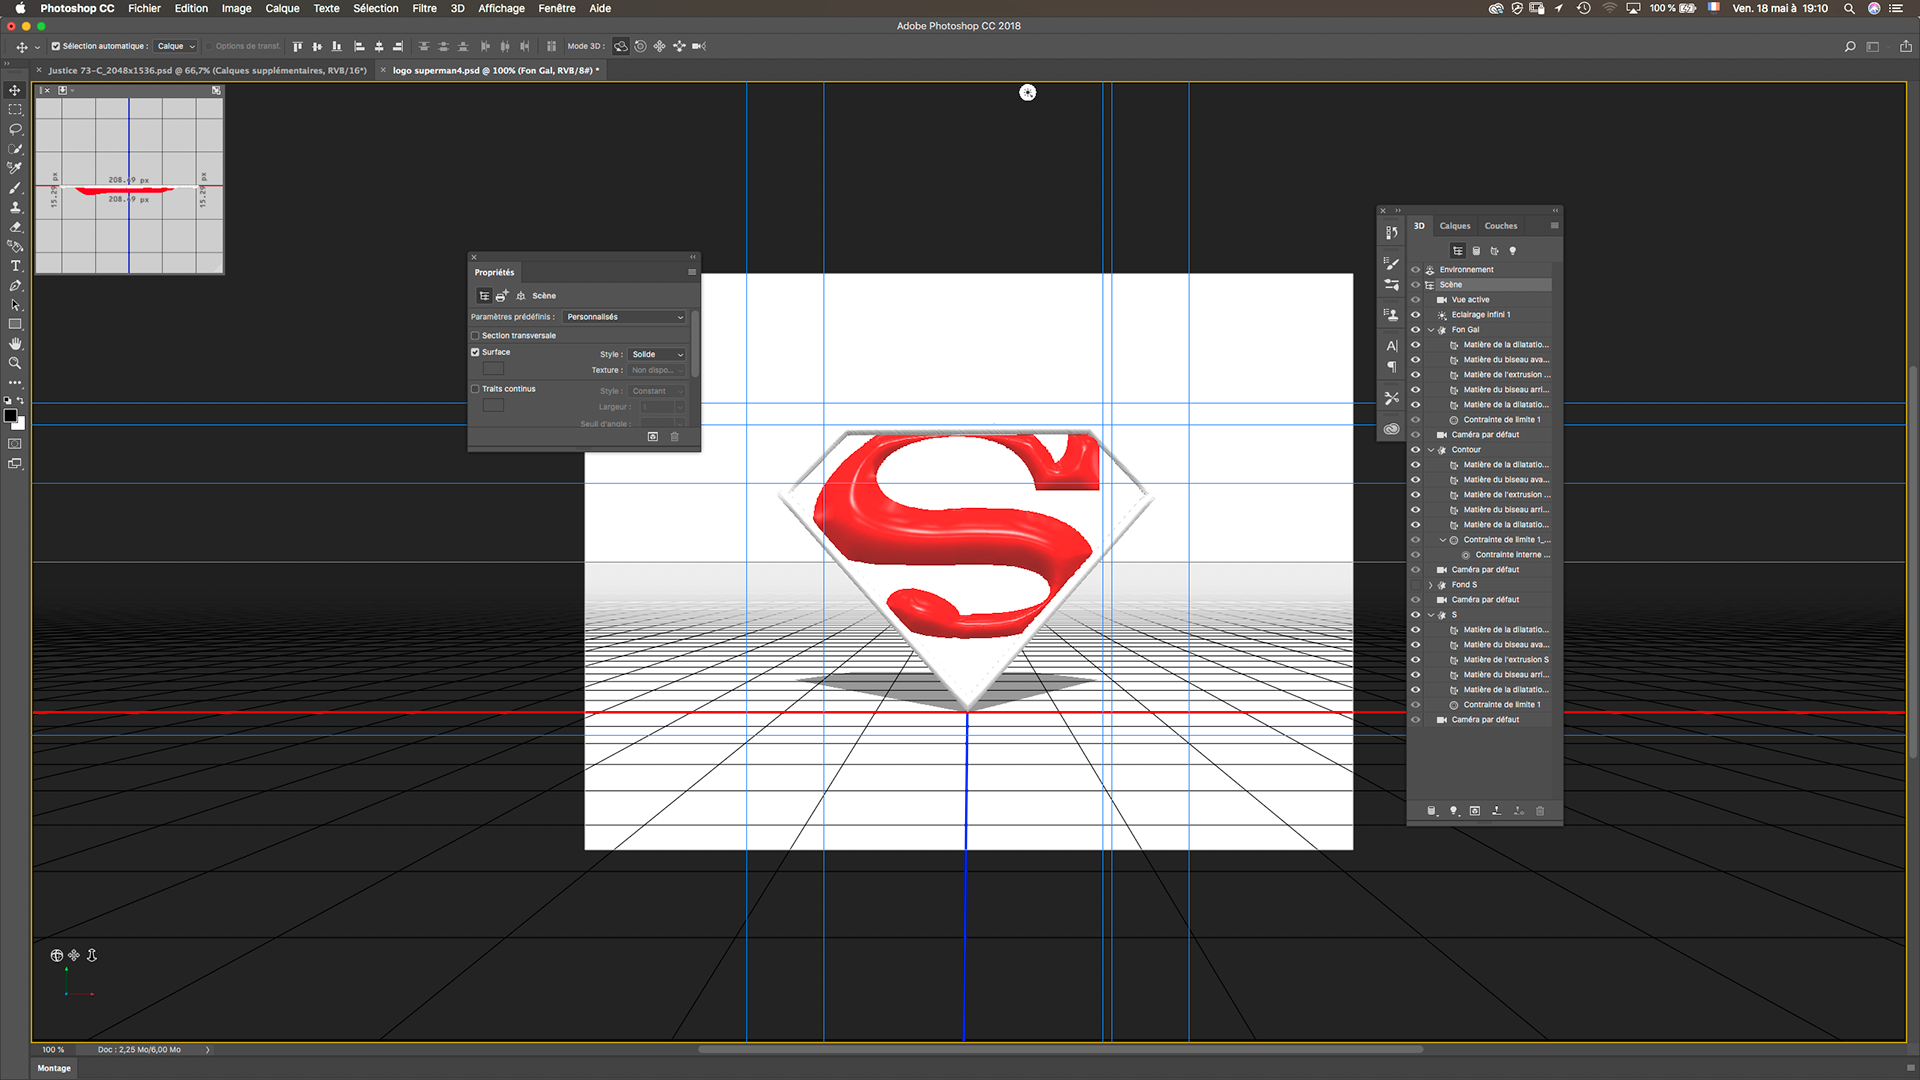Select the 3D Material Drop tool

coord(15,246)
